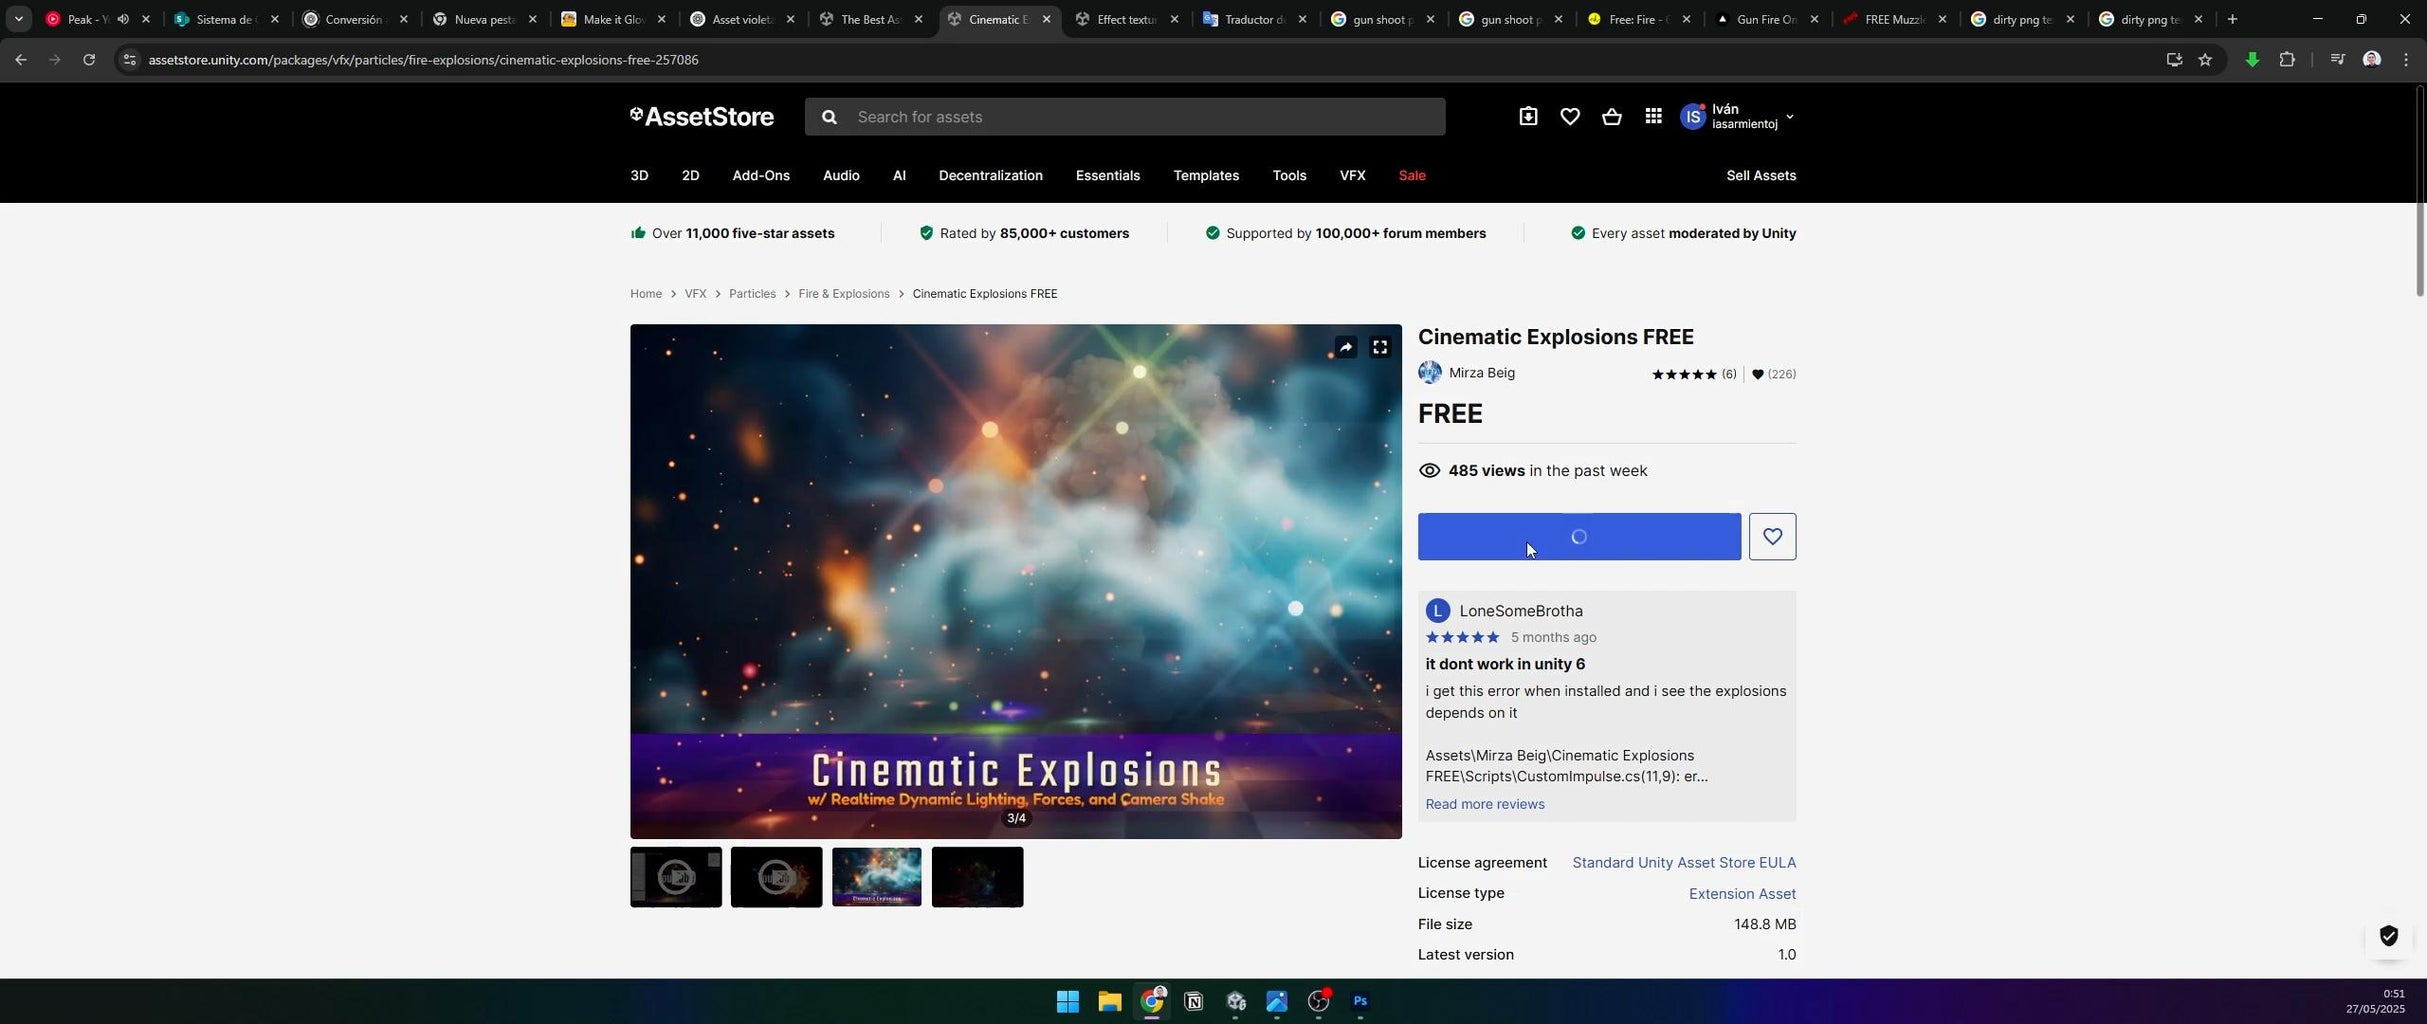The width and height of the screenshot is (2427, 1024).
Task: Select the first video thumbnail
Action: point(676,877)
